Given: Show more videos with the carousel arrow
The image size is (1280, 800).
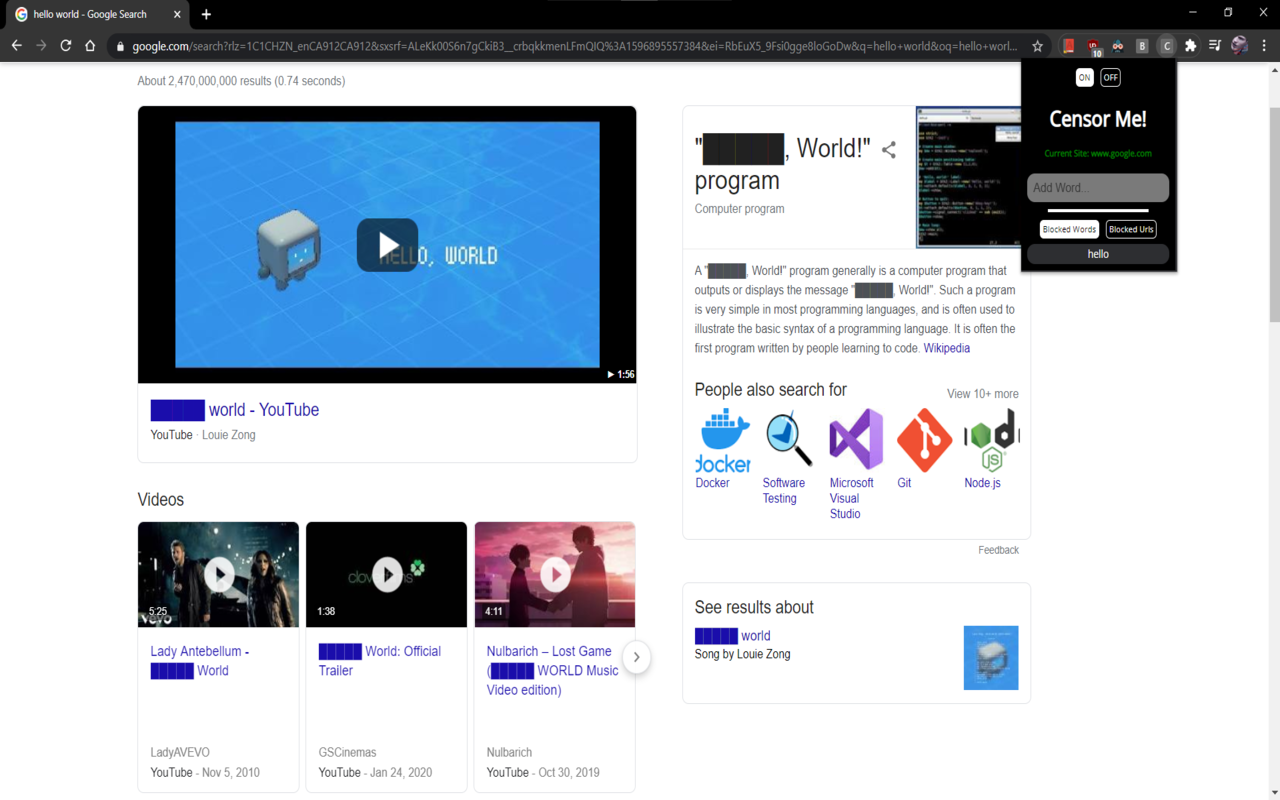Looking at the screenshot, I should [x=636, y=657].
